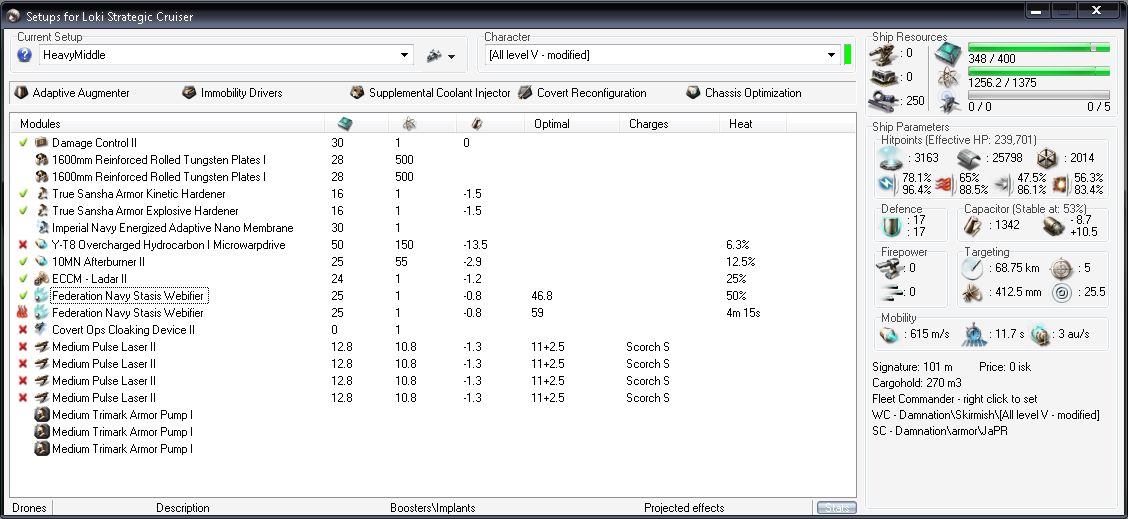Click the Adaptive Augmenter subsystem icon
Viewport: 1128px width, 519px height.
point(21,93)
